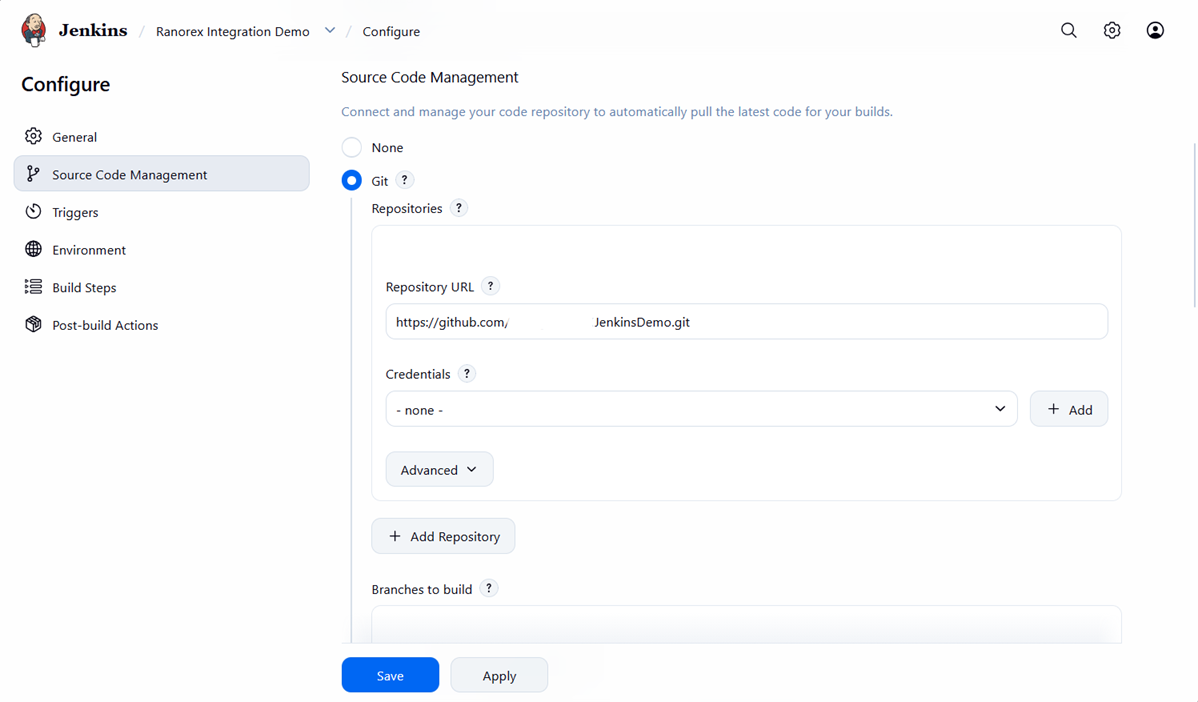Focus the Repository URL input field
The width and height of the screenshot is (1198, 702).
click(x=746, y=322)
